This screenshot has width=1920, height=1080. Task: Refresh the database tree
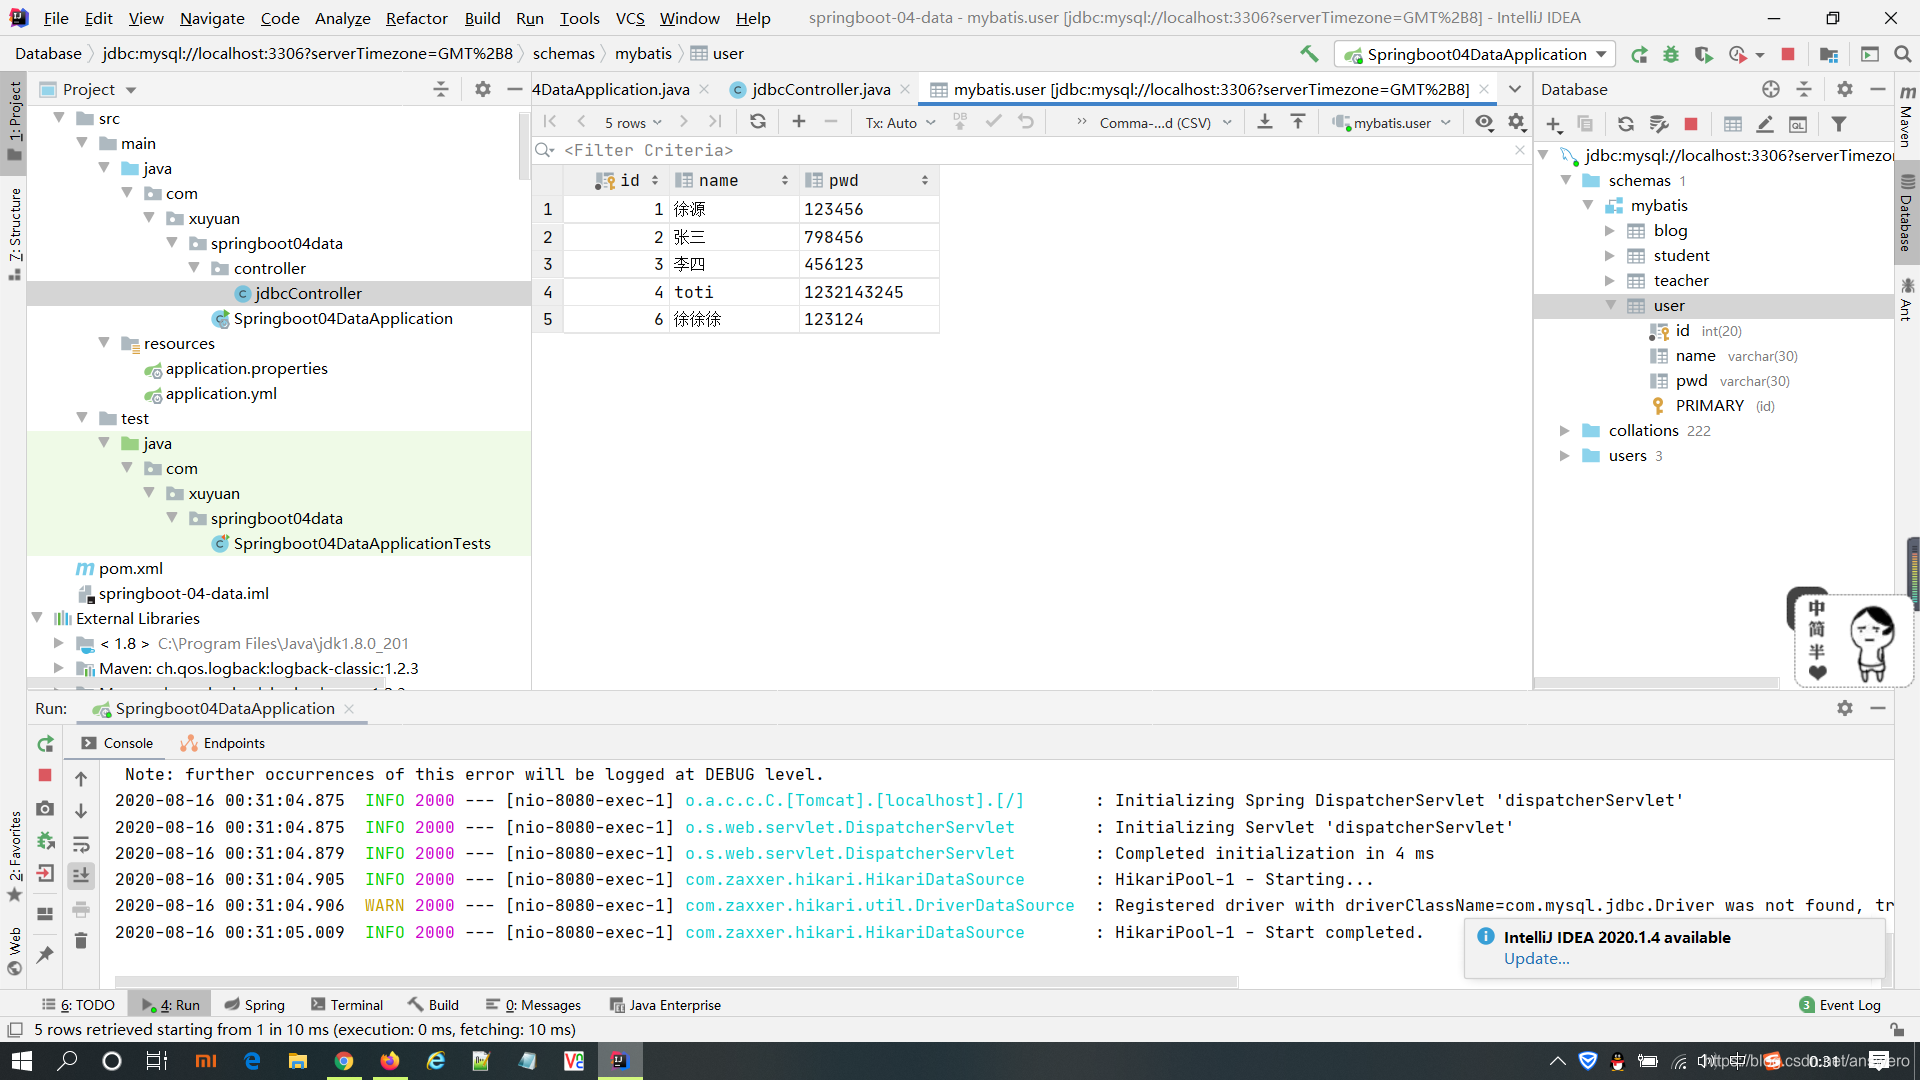[1626, 124]
